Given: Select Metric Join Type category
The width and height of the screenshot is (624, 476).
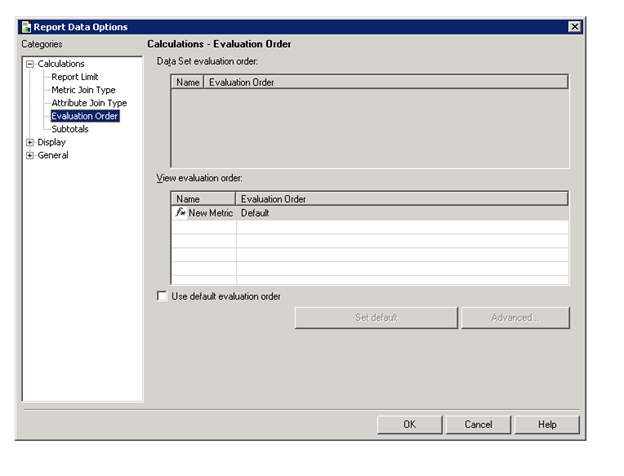Looking at the screenshot, I should pos(83,90).
